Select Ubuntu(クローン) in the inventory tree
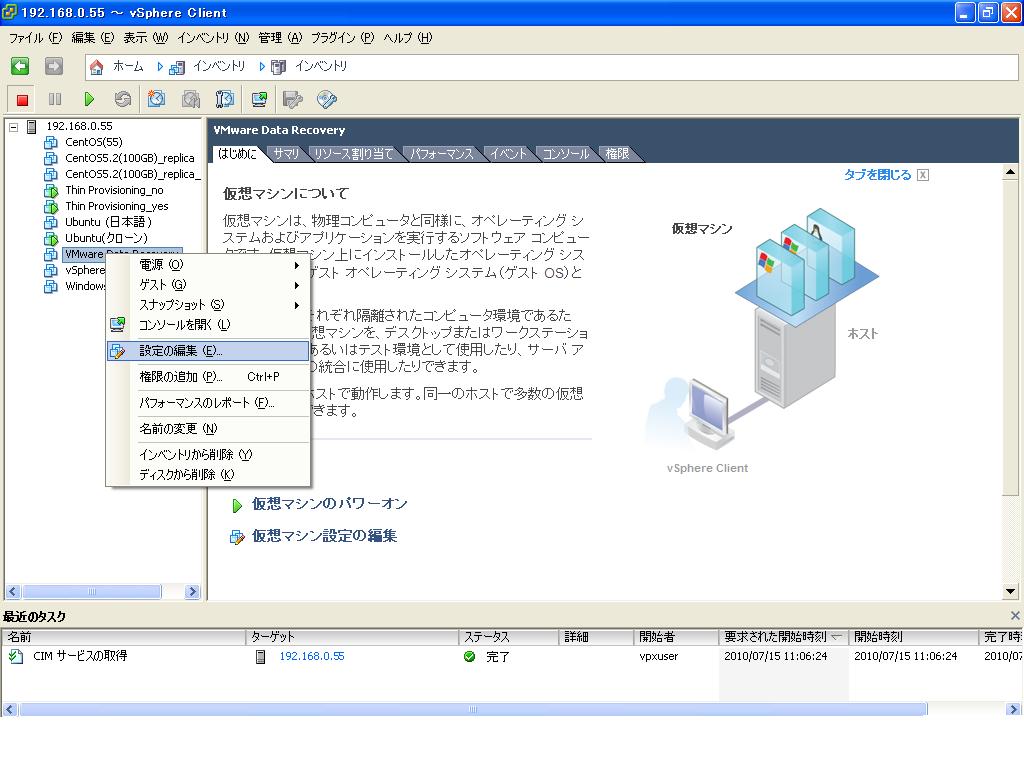1024x768 pixels. click(106, 238)
